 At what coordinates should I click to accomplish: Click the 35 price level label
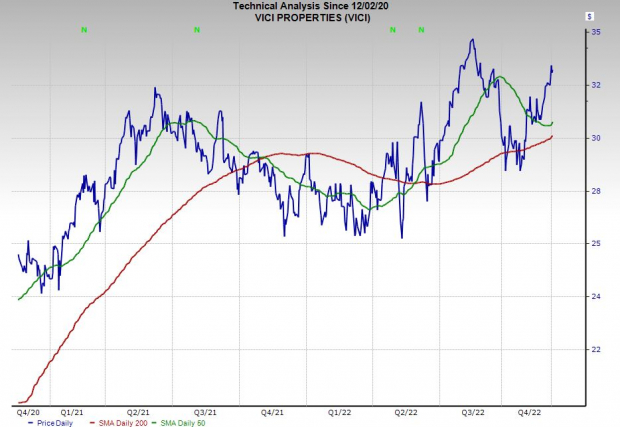[596, 32]
